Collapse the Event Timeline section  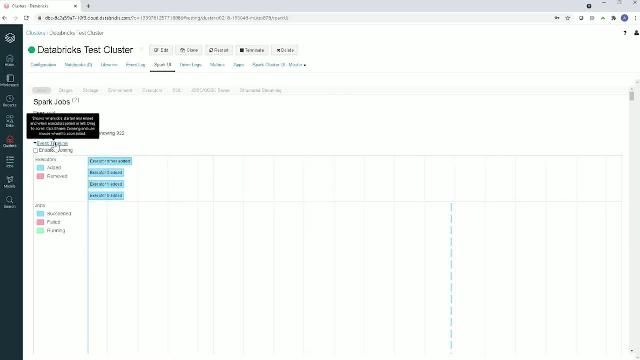coord(35,143)
